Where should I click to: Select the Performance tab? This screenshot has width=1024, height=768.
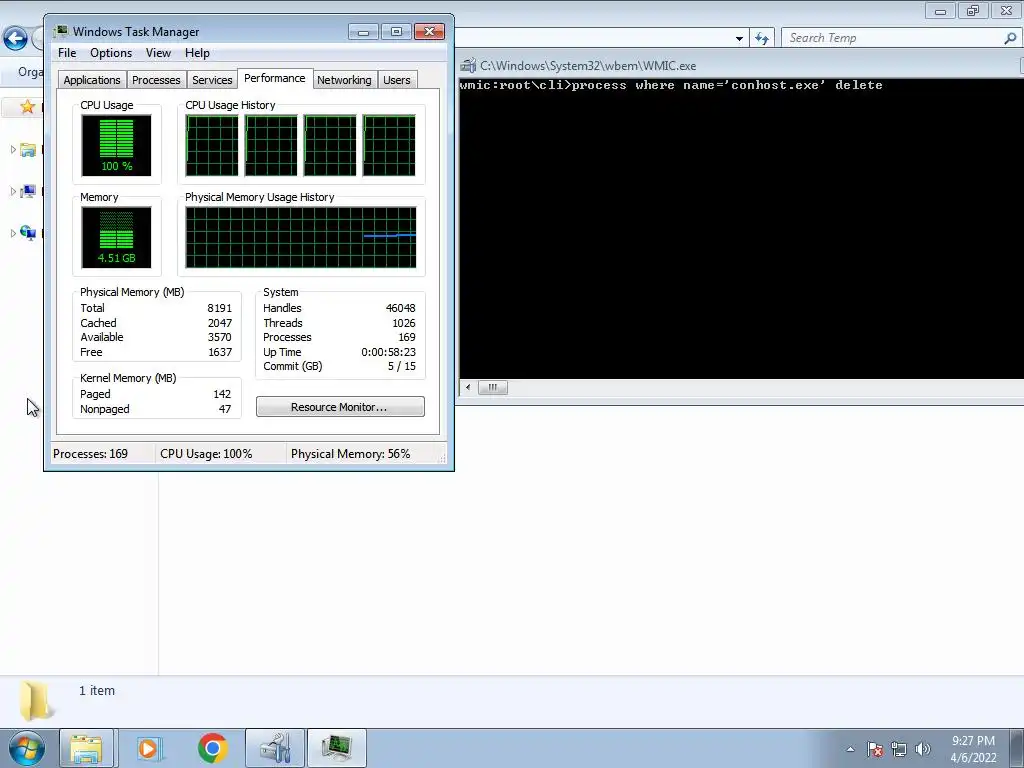click(275, 78)
